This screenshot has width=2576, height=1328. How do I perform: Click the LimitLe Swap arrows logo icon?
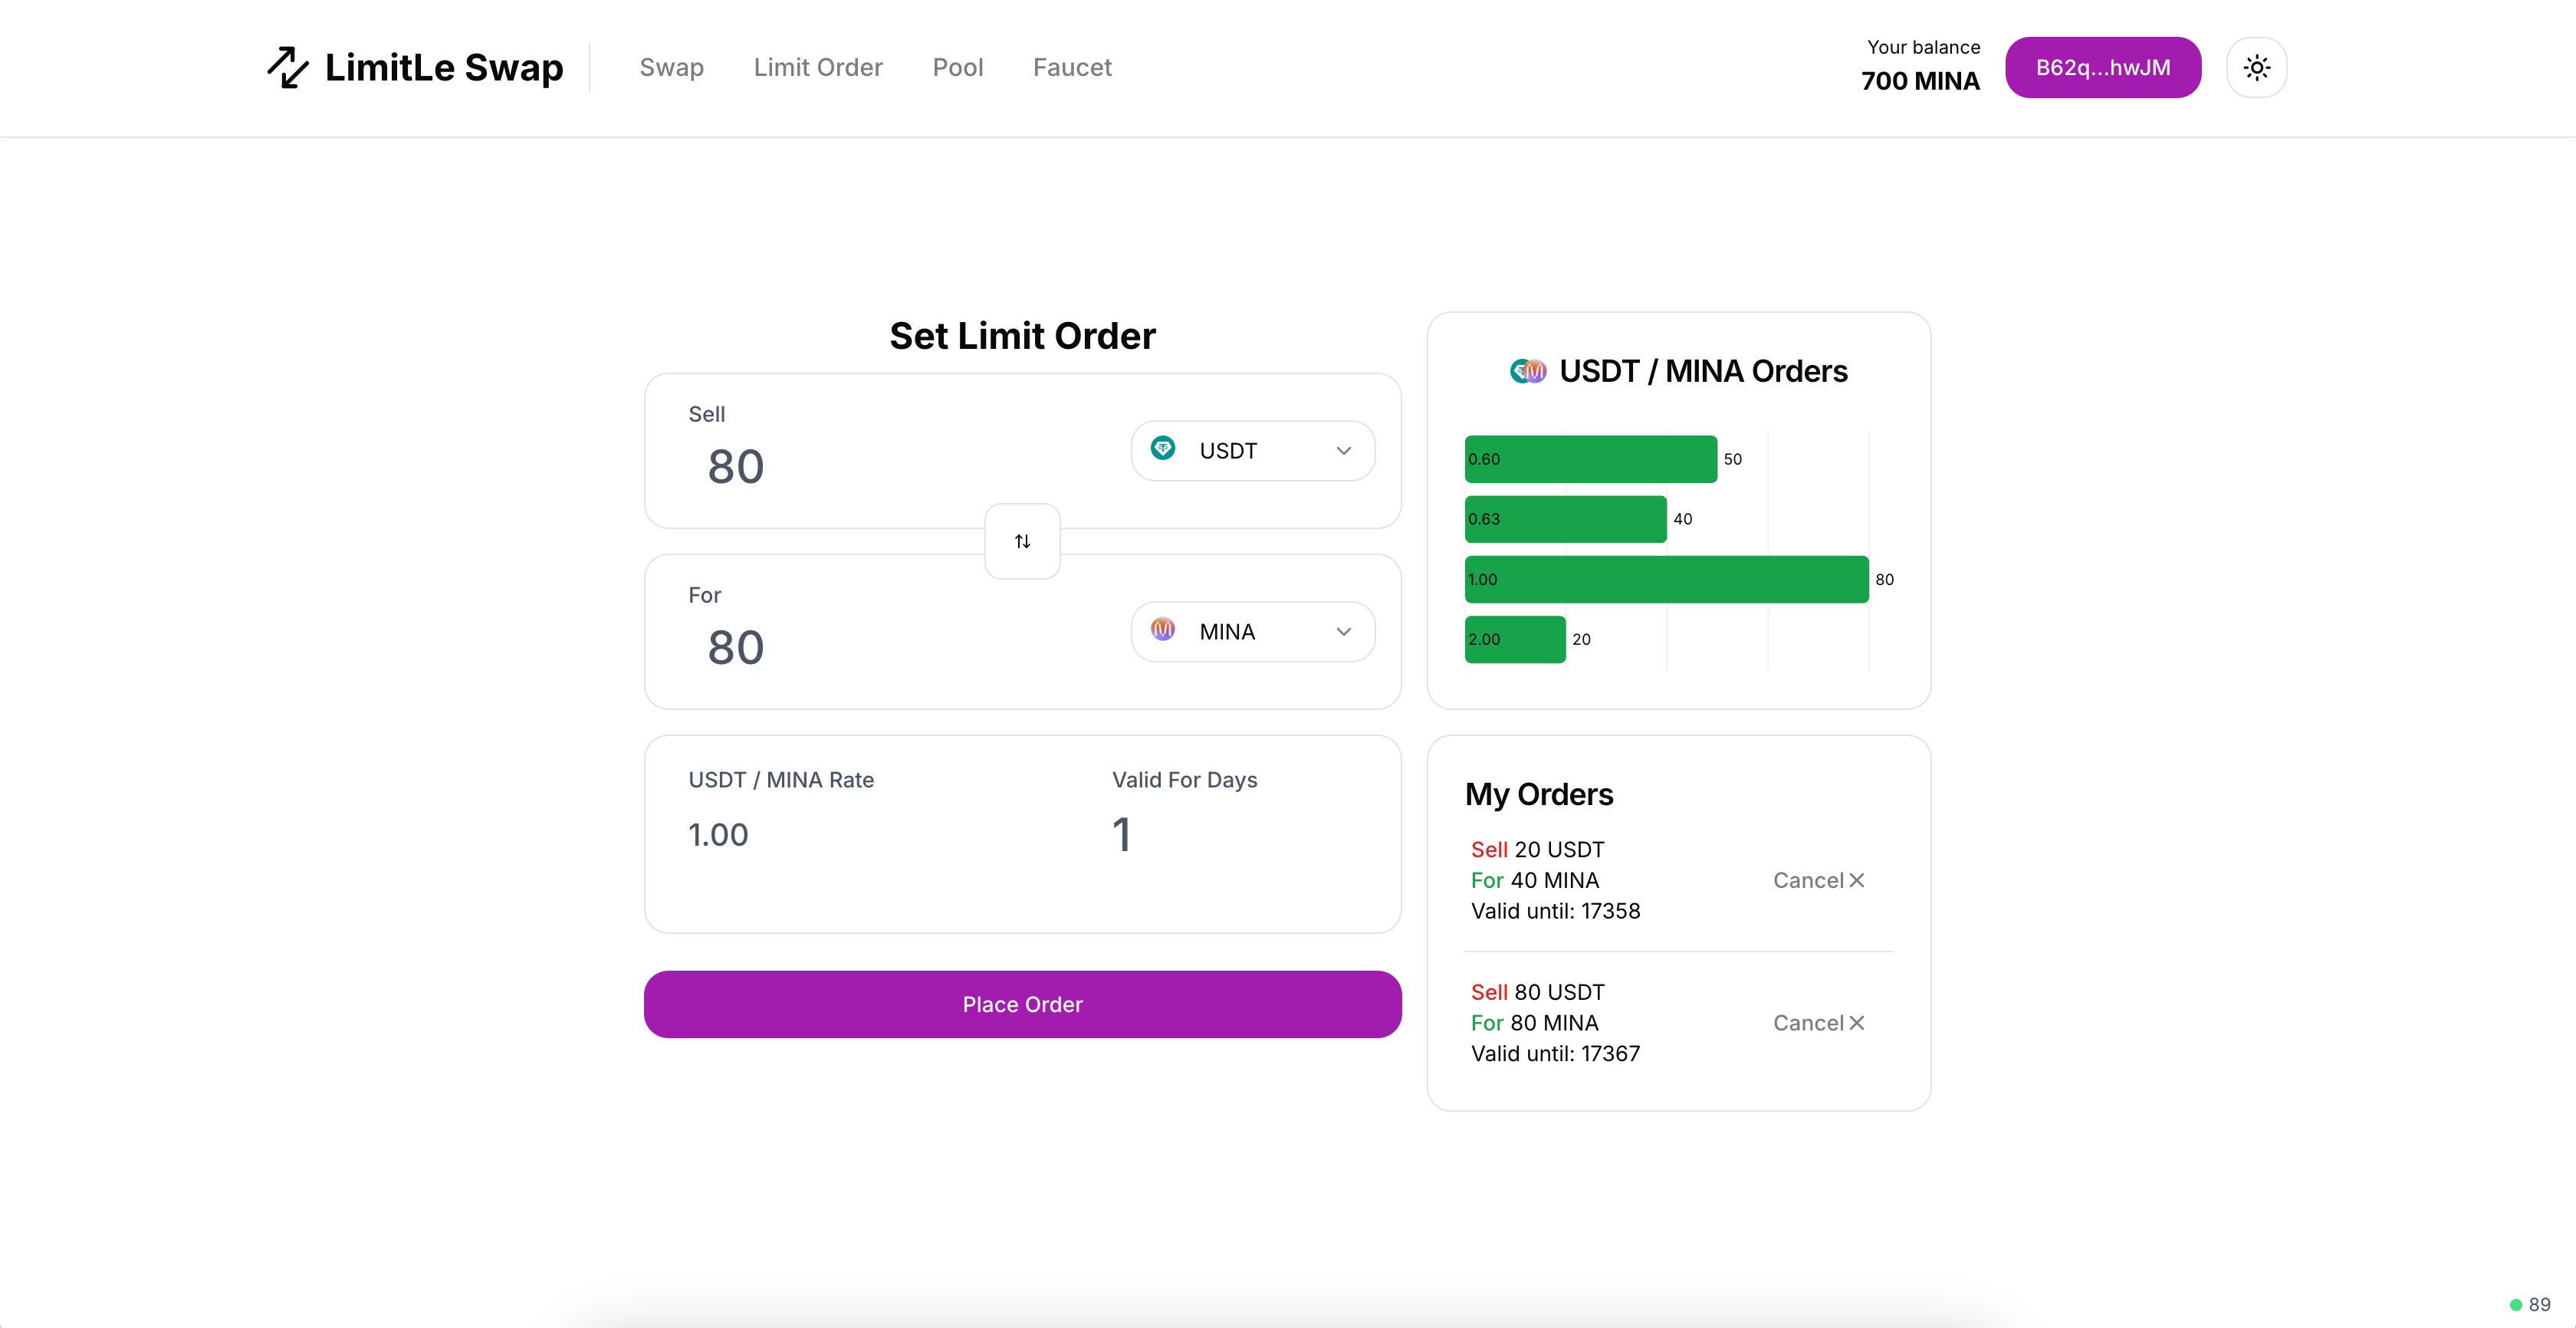pos(288,67)
